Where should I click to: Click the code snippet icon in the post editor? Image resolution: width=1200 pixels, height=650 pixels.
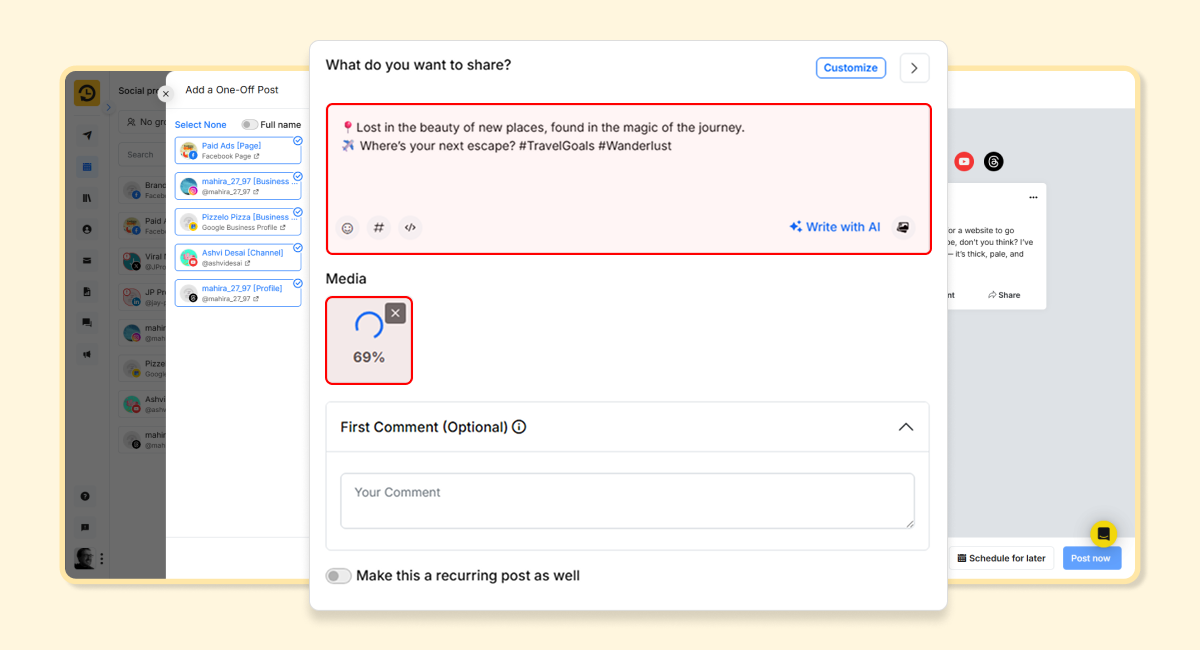click(410, 228)
